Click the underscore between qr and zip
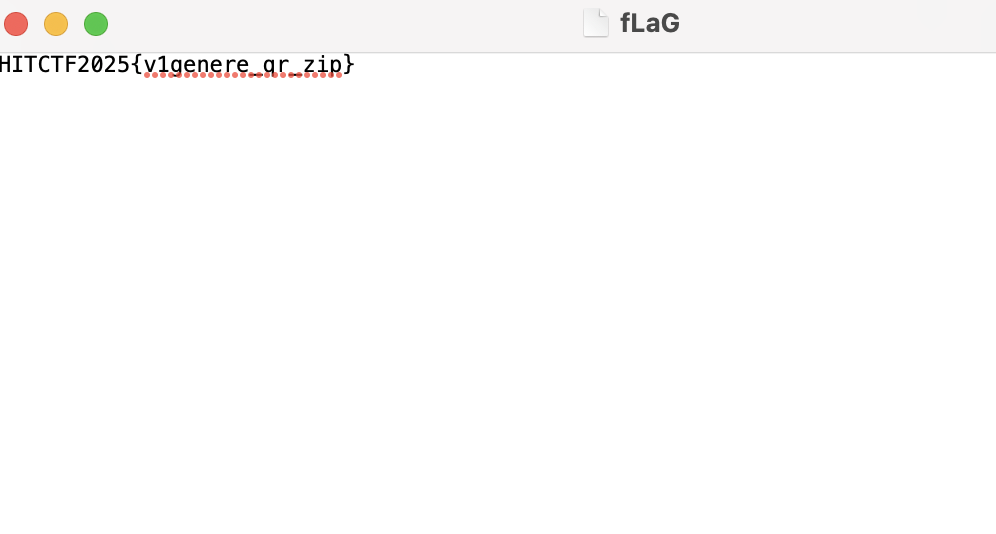This screenshot has height=534, width=996. click(296, 74)
